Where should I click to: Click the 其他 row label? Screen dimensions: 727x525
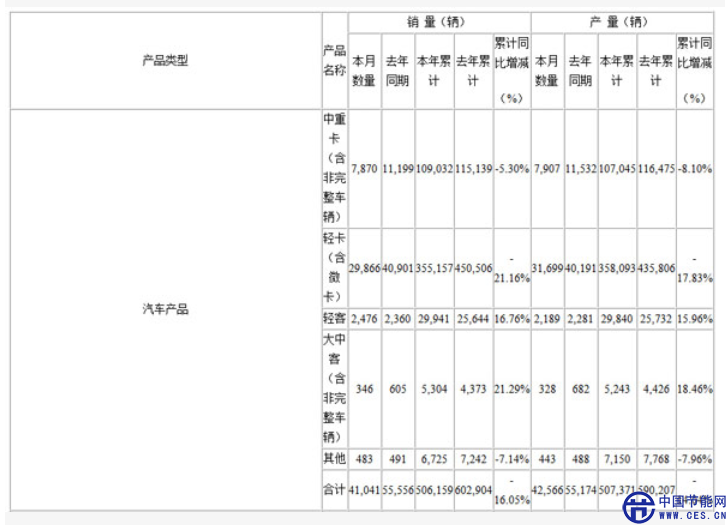[334, 457]
